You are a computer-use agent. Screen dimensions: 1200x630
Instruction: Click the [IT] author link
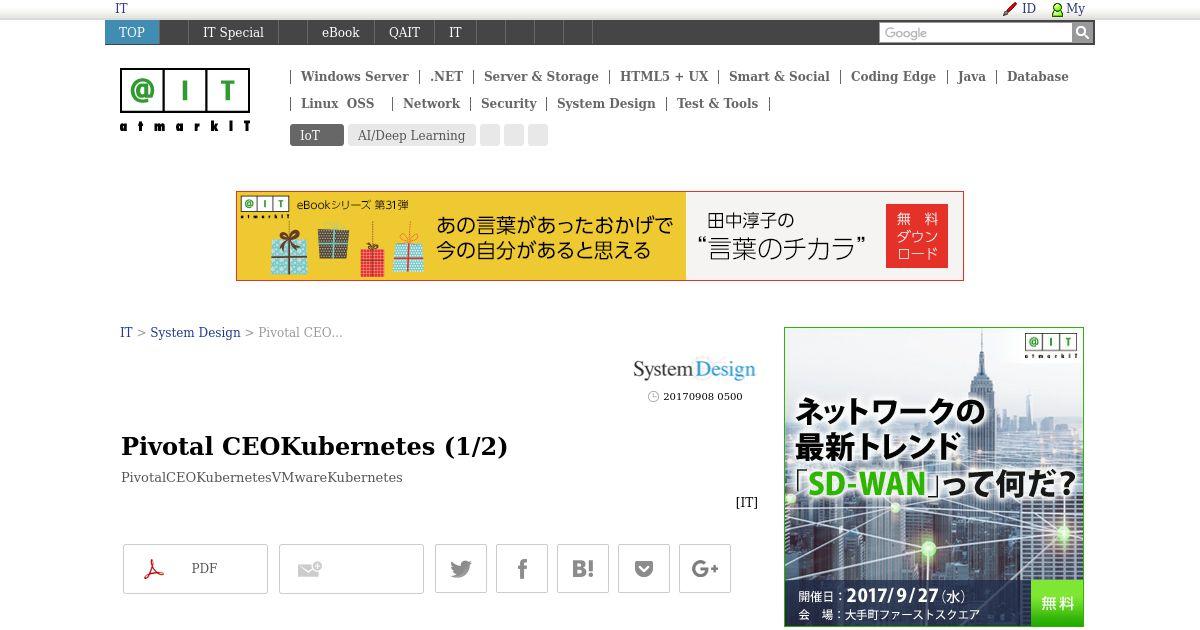click(747, 502)
